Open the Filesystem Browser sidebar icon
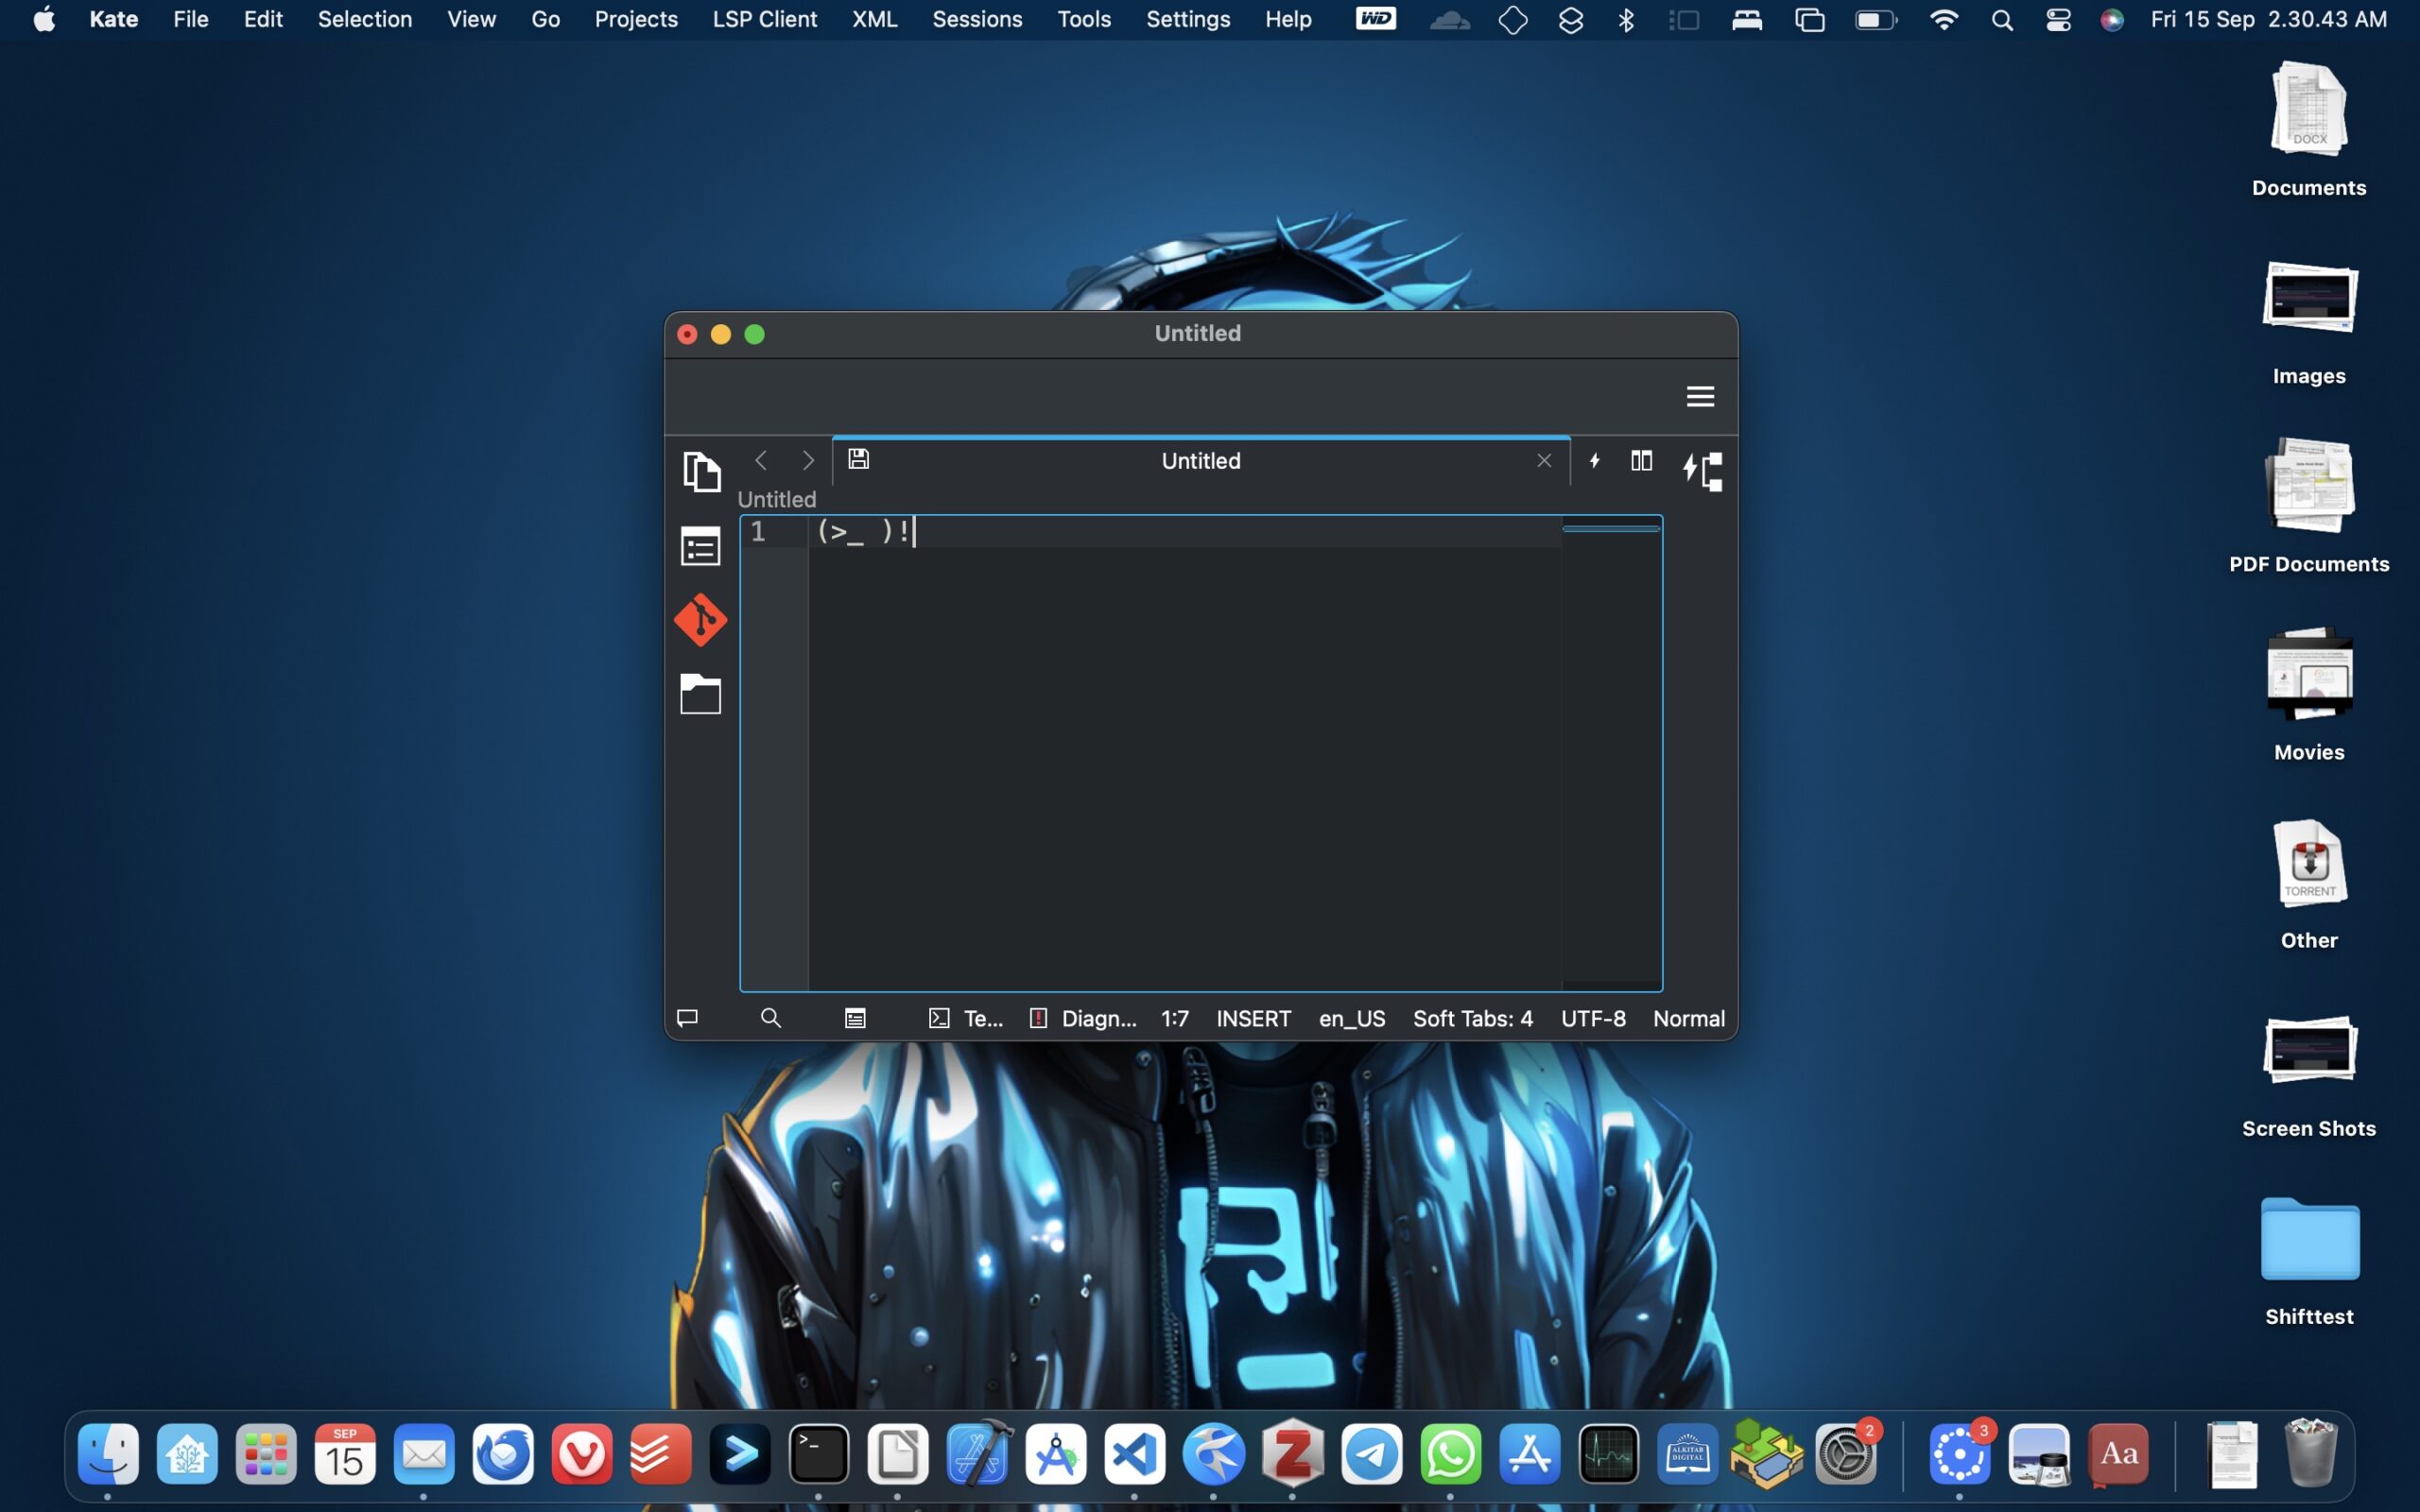 tap(700, 694)
